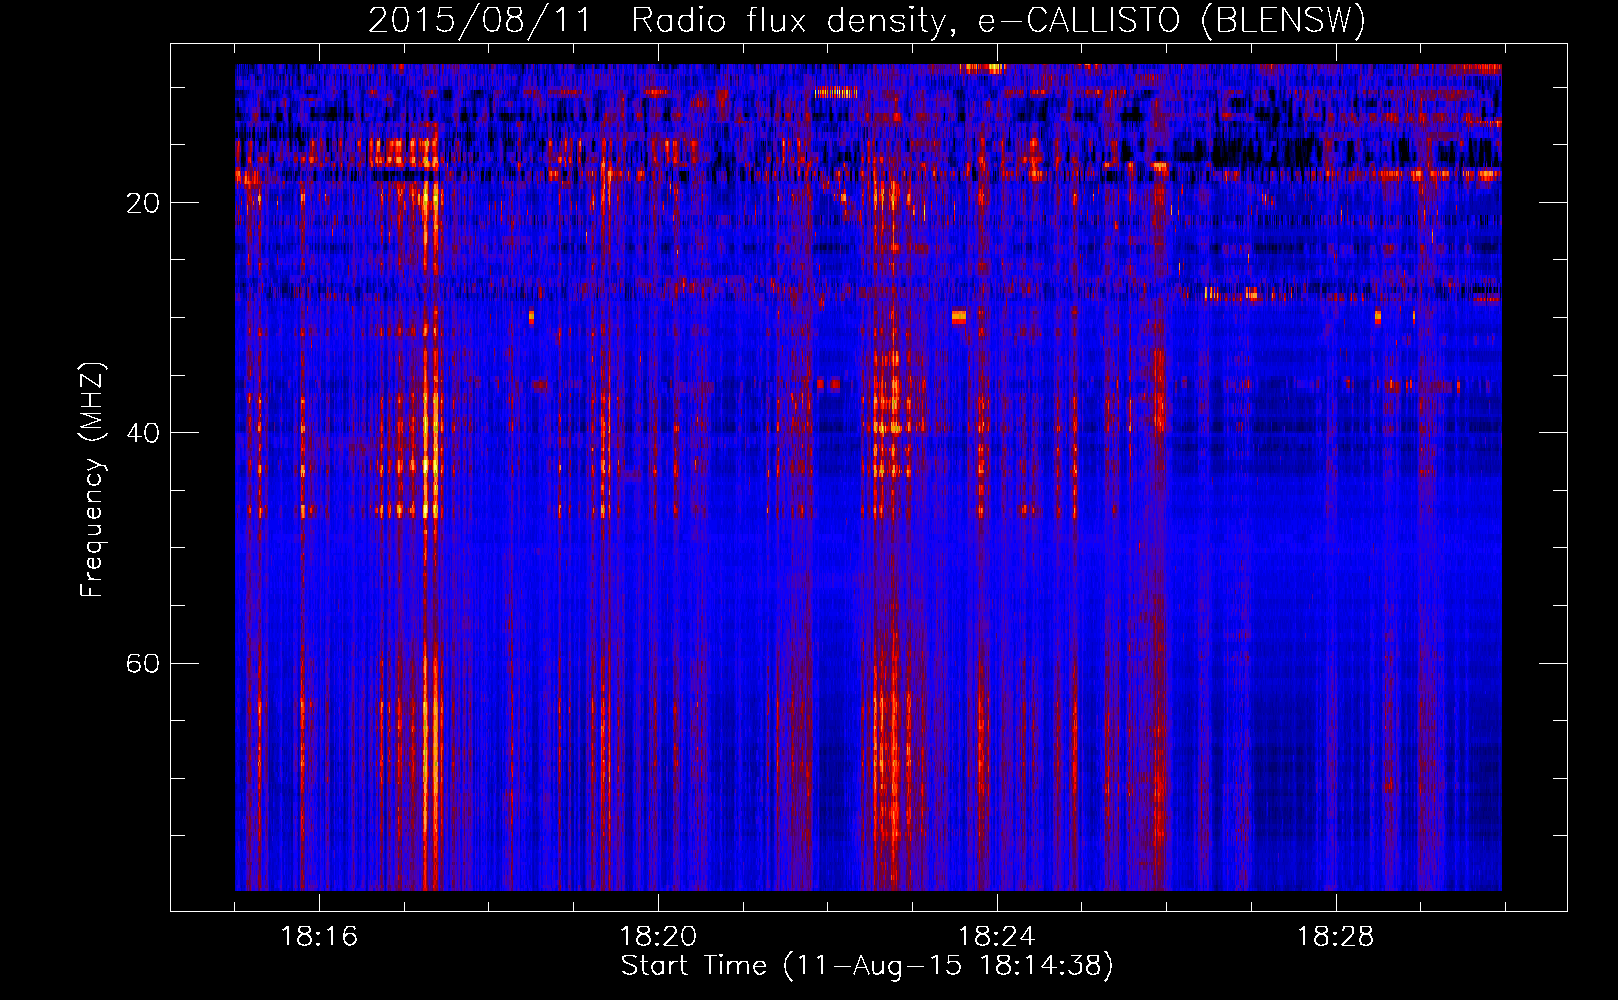Click the 60 MHz frequency tick label
The image size is (1618, 1000).
click(x=143, y=663)
